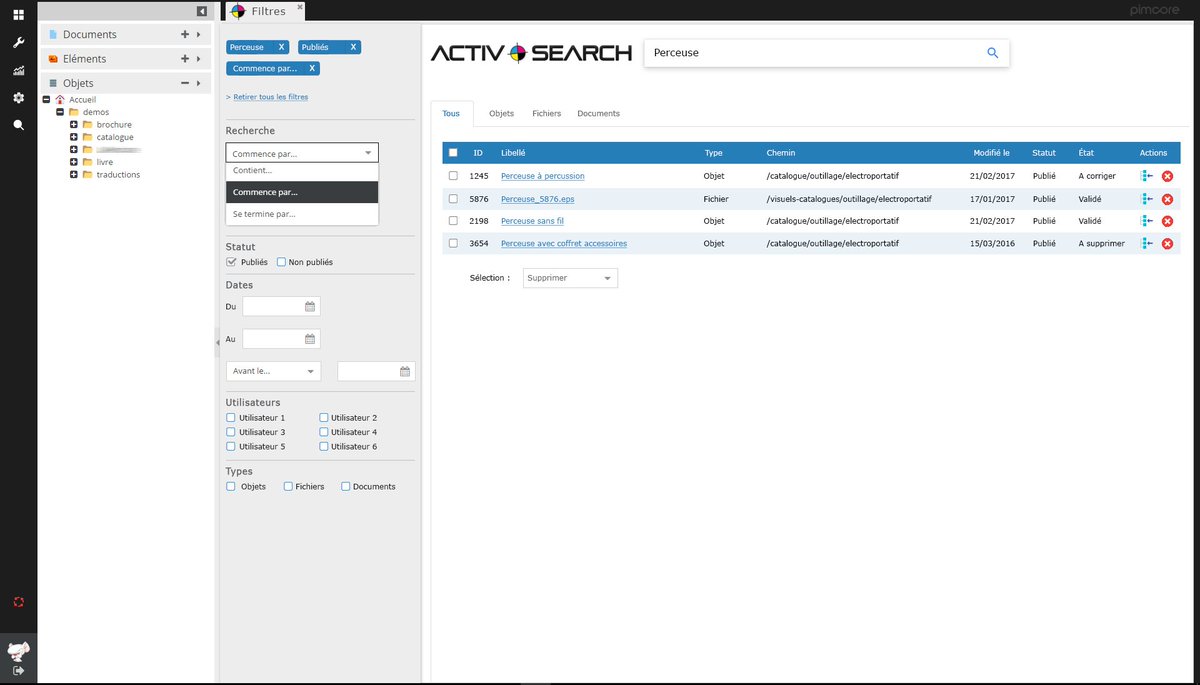Open Perceuse à percussion link

click(x=543, y=176)
